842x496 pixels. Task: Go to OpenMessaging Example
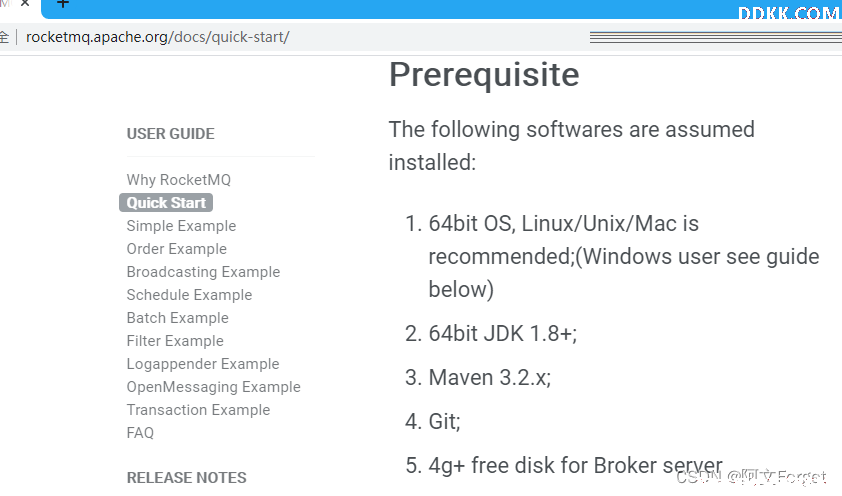214,387
